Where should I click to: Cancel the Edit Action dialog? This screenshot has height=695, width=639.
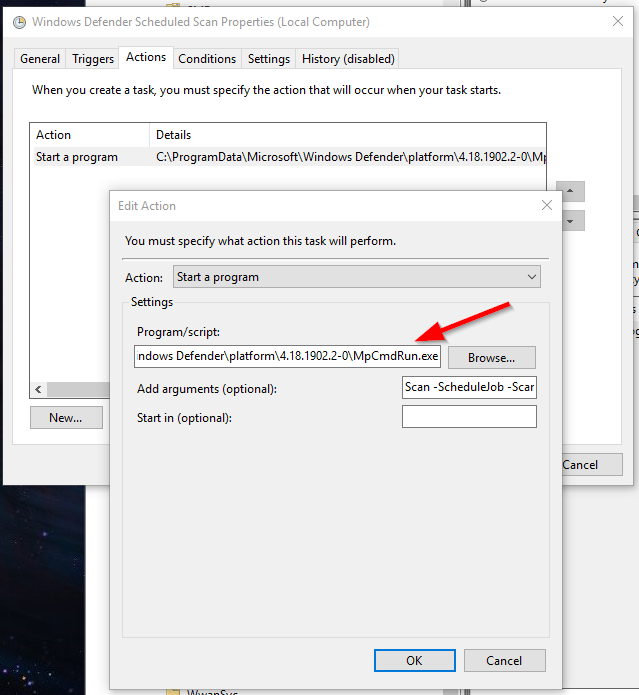pyautogui.click(x=504, y=661)
